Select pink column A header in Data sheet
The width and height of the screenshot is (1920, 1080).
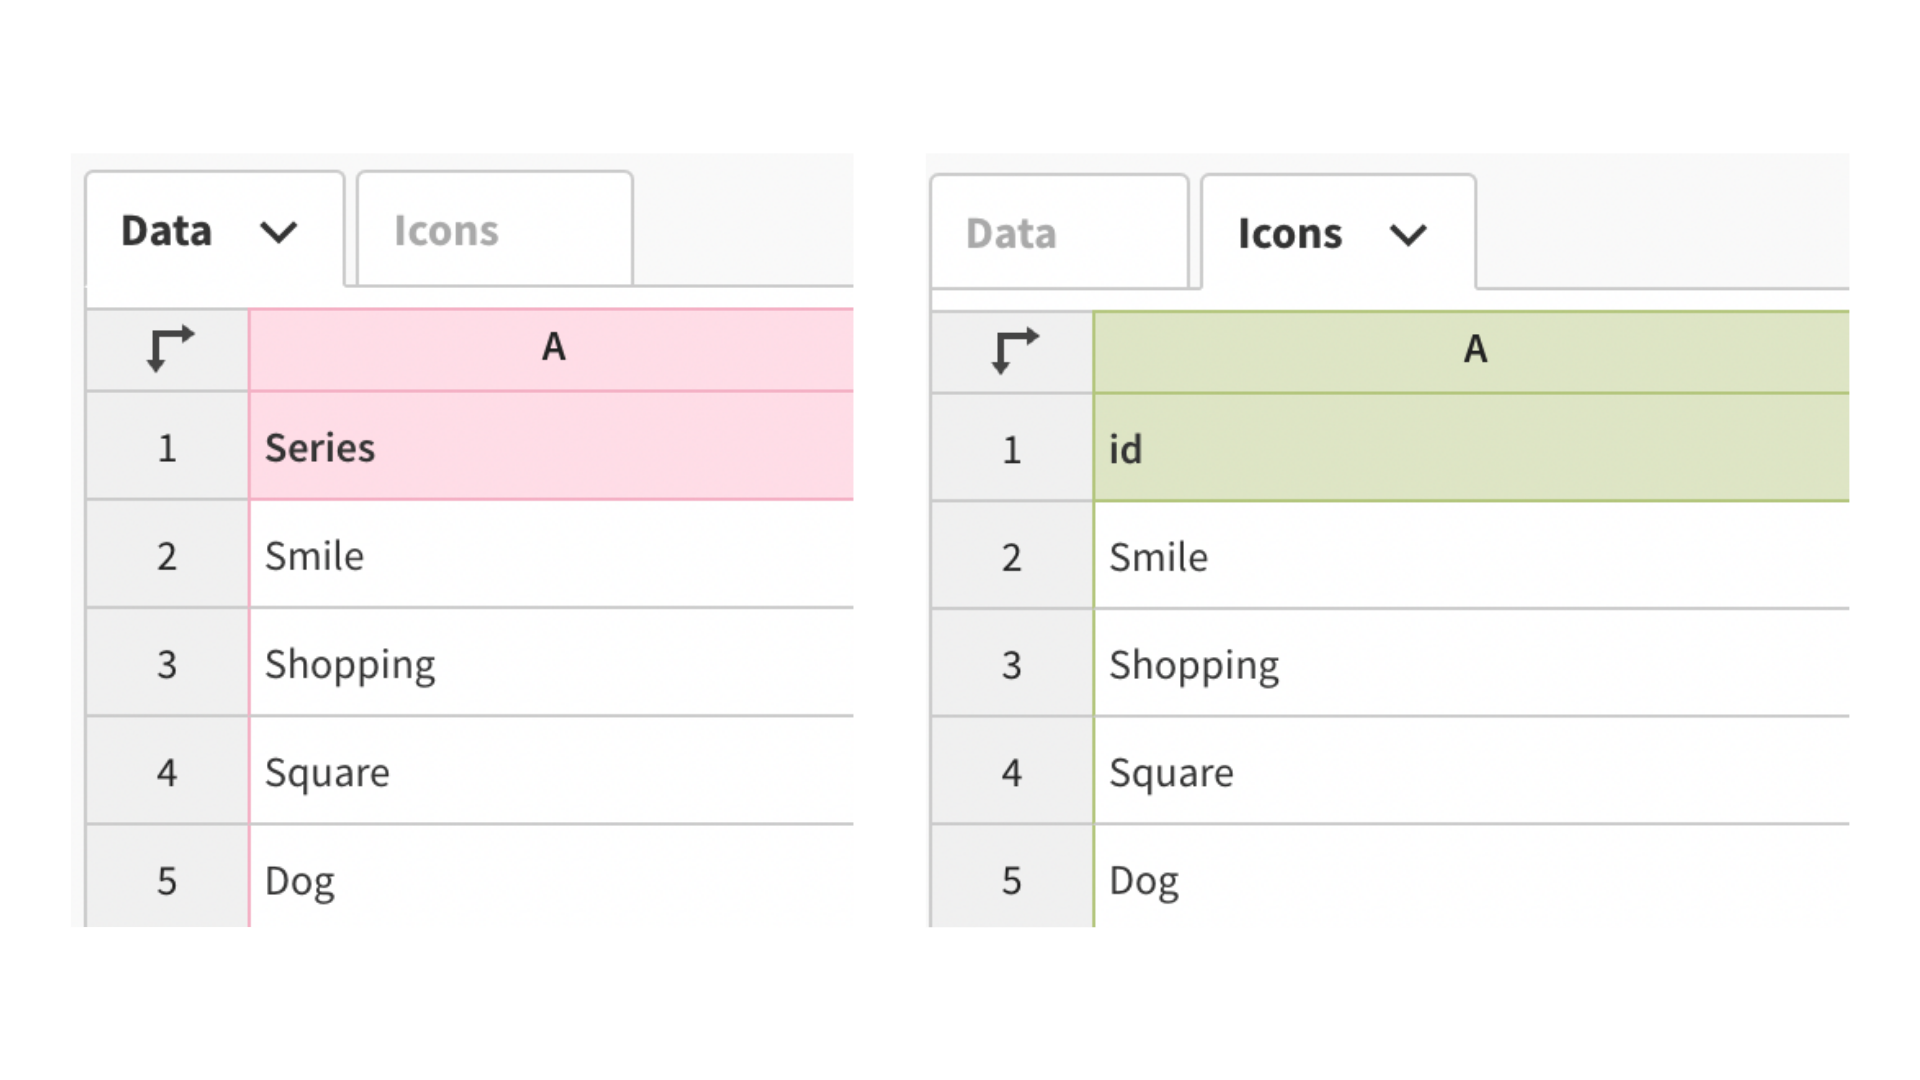pyautogui.click(x=552, y=349)
